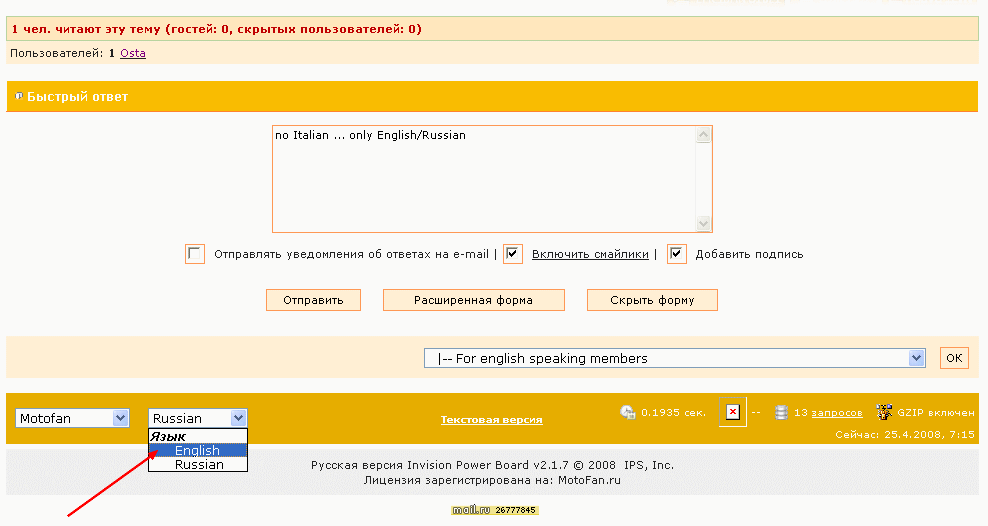Click the GZIP compression icon
Screen dimensions: 988x526
coord(883,412)
